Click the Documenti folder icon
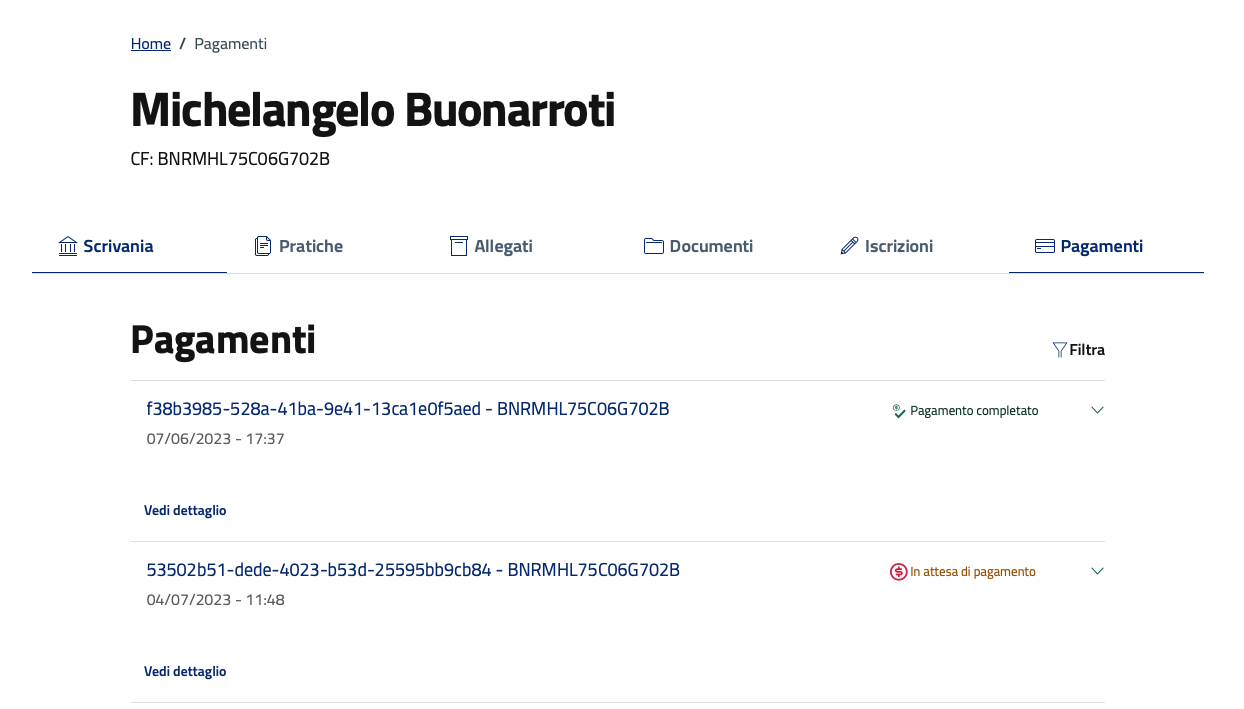Screen dimensions: 1244x709 (x=654, y=246)
